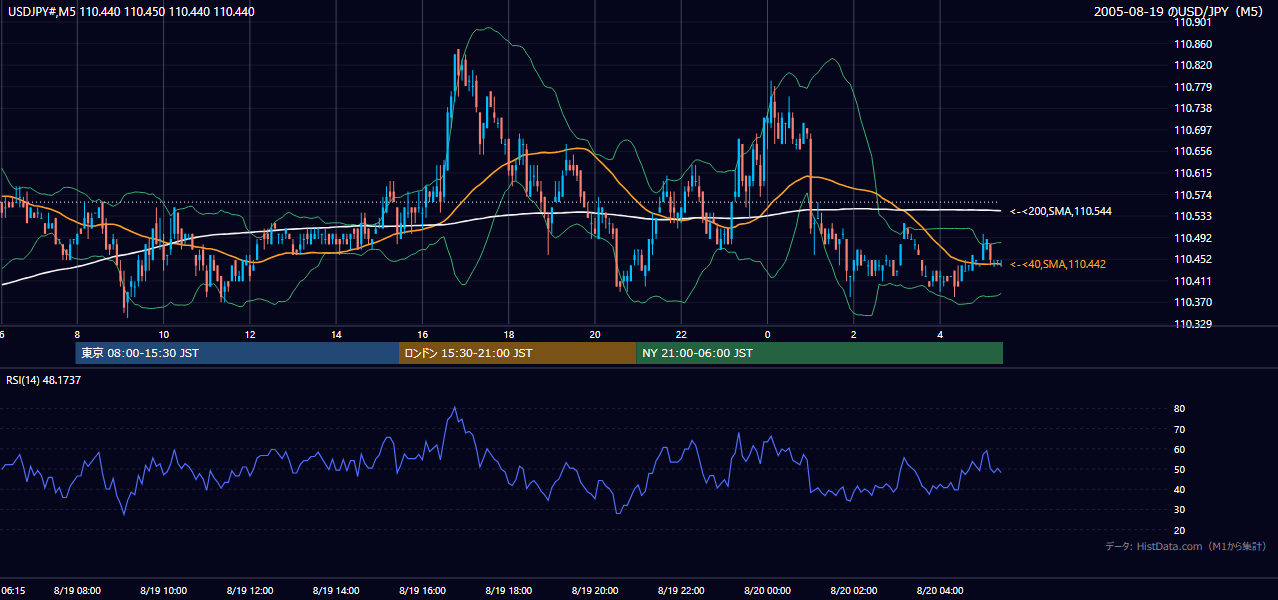Image resolution: width=1278 pixels, height=600 pixels.
Task: Click the 8/19 10:00 bottom time label
Action: (x=163, y=591)
